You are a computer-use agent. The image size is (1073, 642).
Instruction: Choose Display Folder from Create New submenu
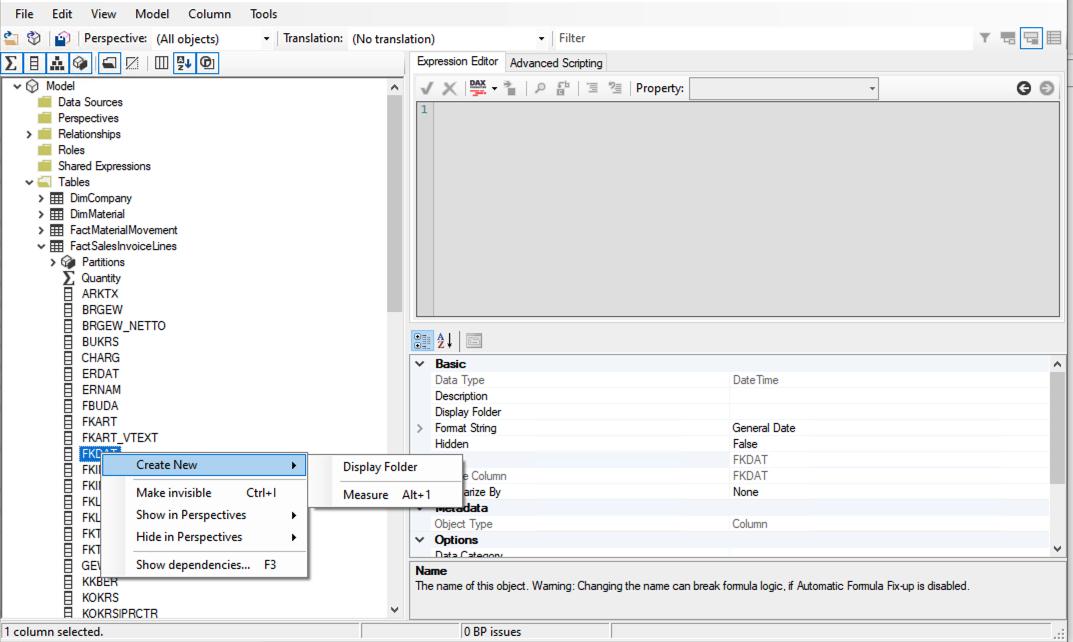pos(385,467)
